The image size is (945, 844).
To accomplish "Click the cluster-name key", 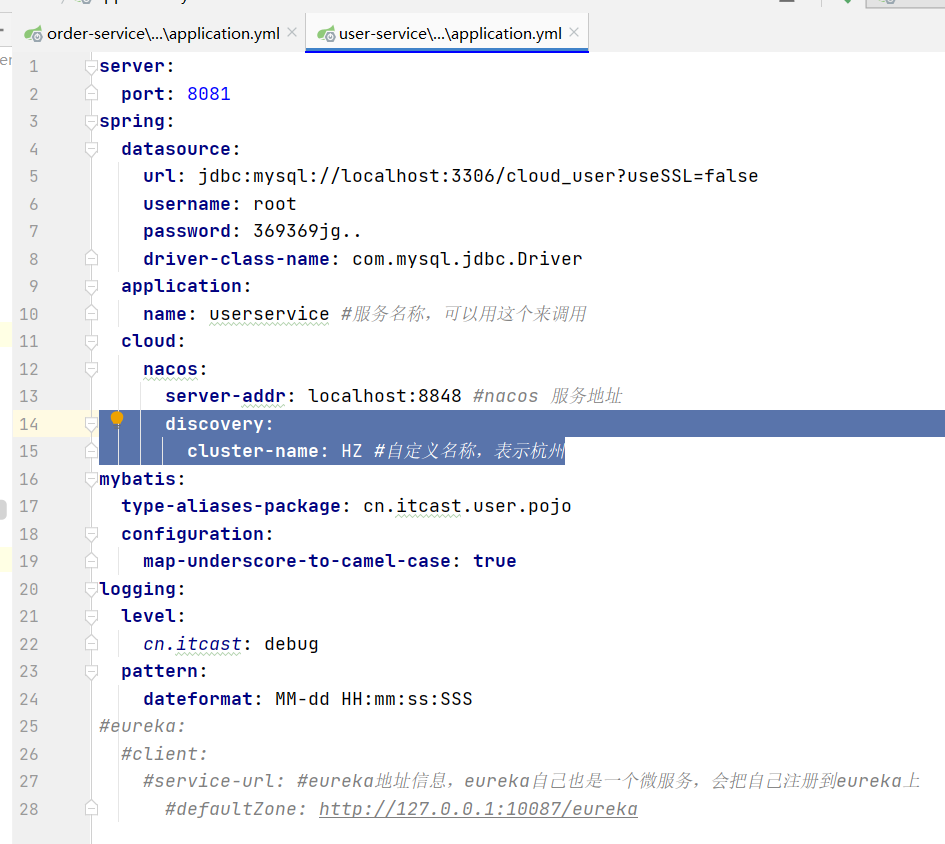I will (x=252, y=451).
